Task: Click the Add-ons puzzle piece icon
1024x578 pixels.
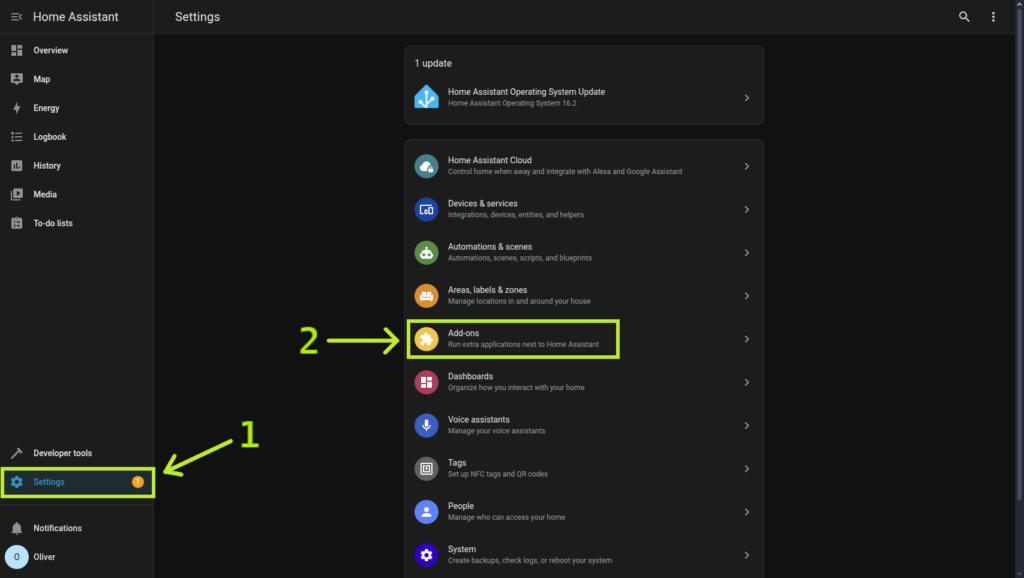Action: (426, 339)
